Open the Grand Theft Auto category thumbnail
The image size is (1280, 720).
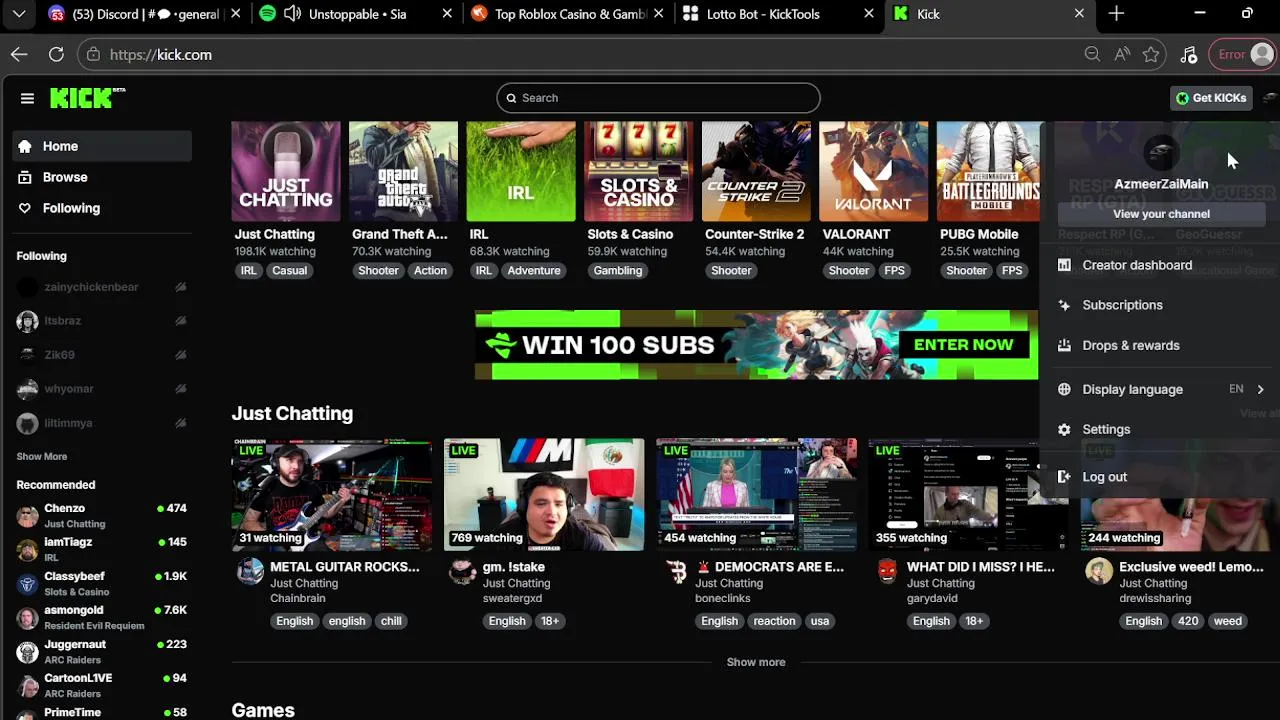pyautogui.click(x=403, y=171)
